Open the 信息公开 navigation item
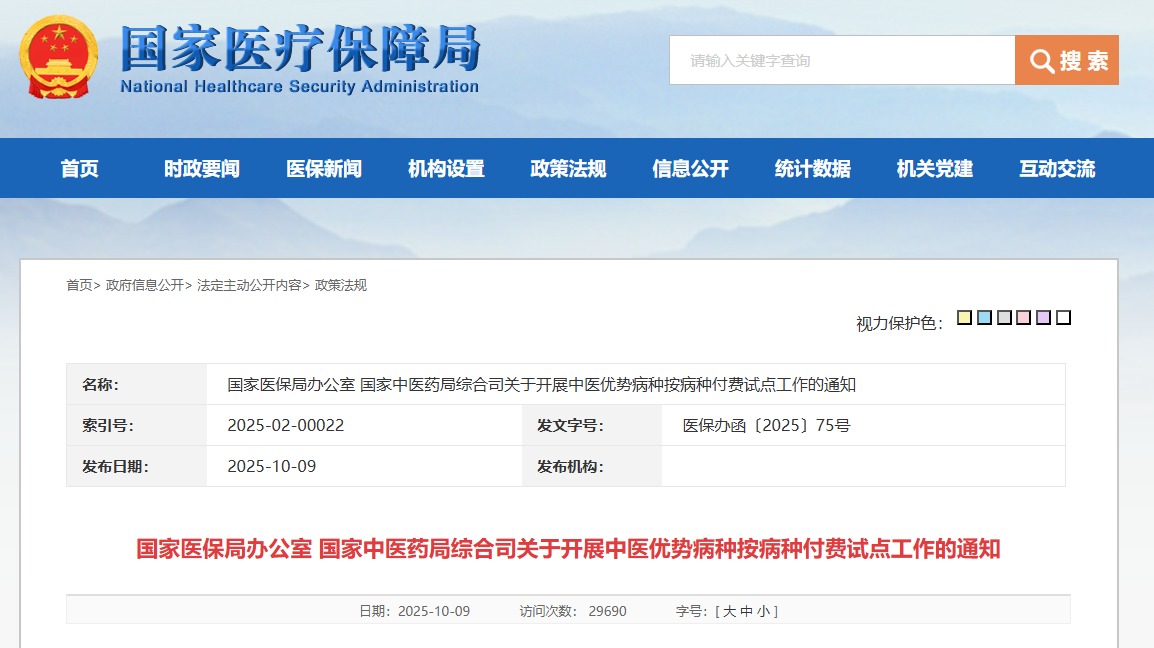The image size is (1154, 648). pos(690,169)
